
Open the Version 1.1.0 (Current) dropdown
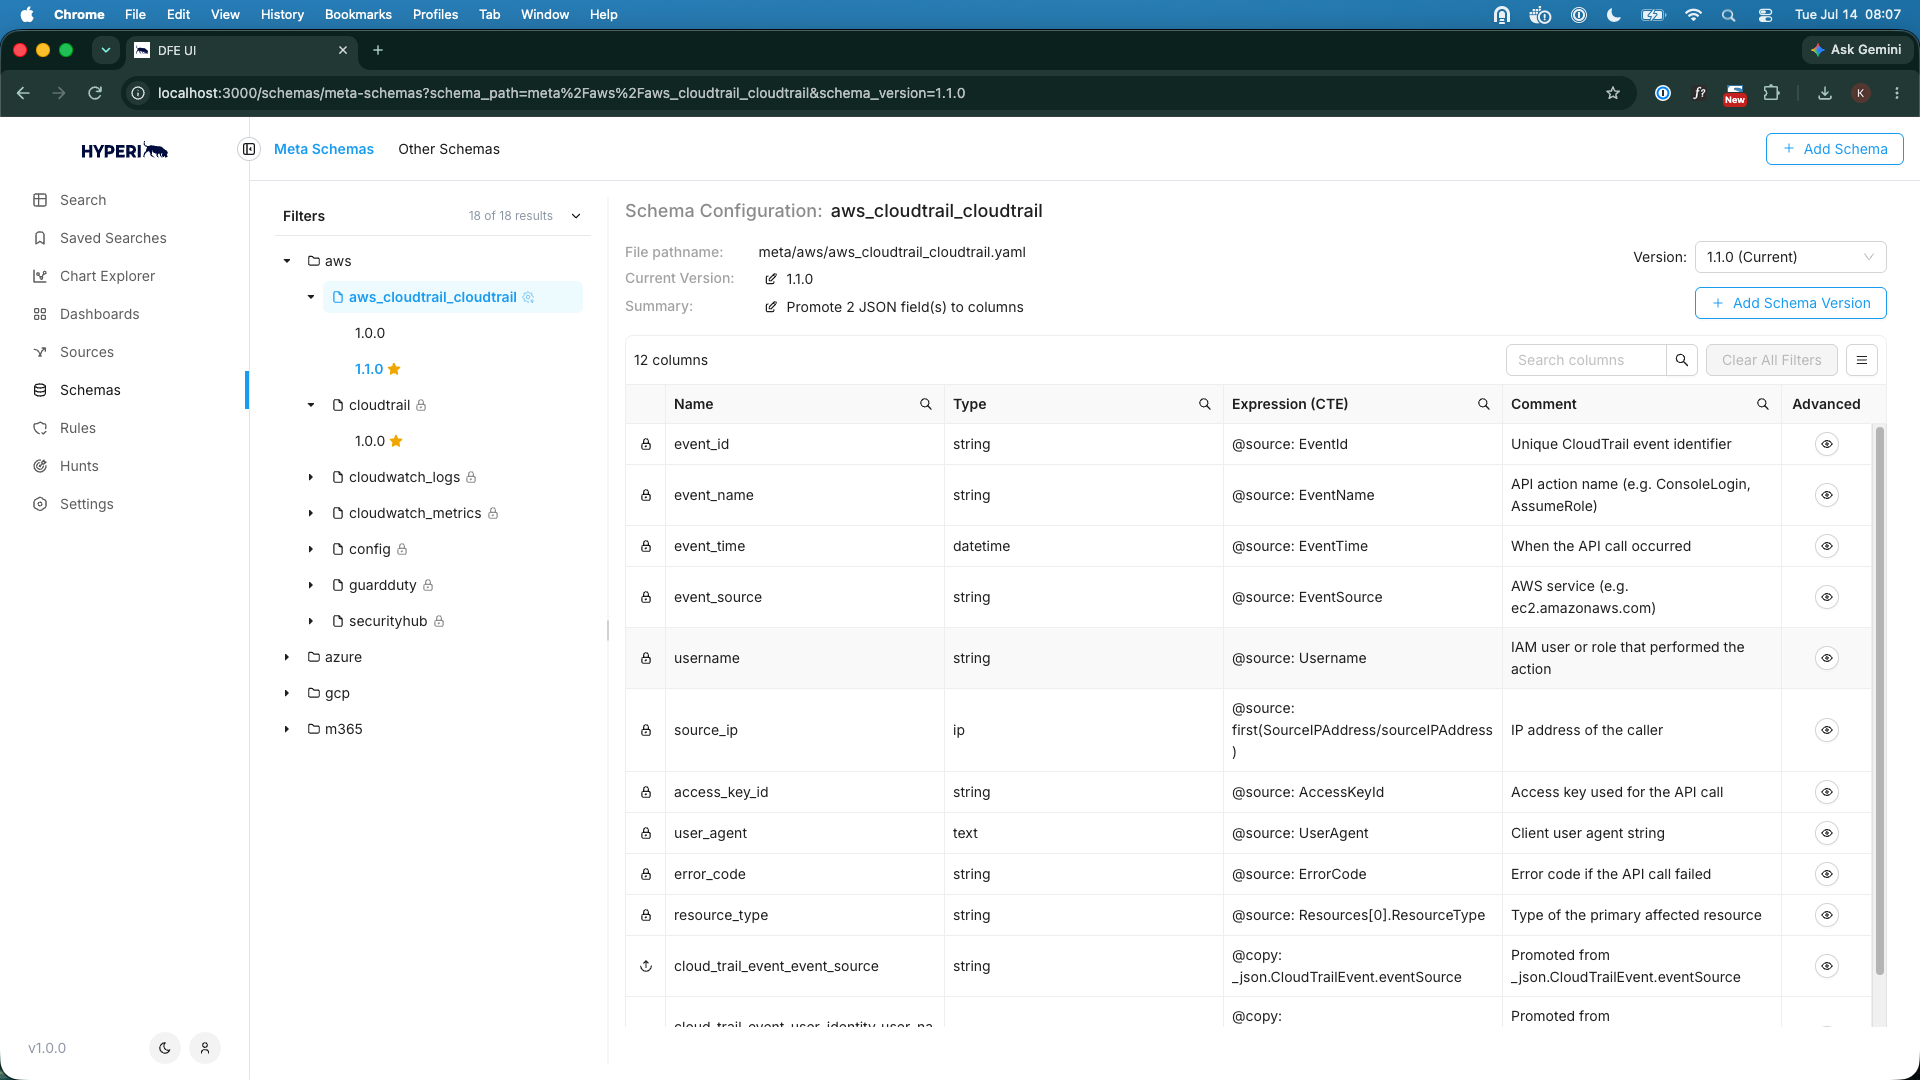1790,257
